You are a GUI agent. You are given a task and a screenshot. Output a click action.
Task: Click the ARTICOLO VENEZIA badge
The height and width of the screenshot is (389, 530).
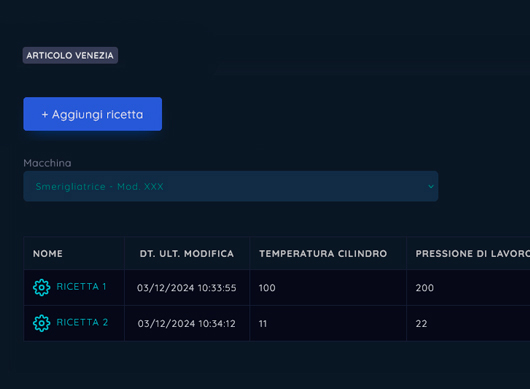point(70,55)
